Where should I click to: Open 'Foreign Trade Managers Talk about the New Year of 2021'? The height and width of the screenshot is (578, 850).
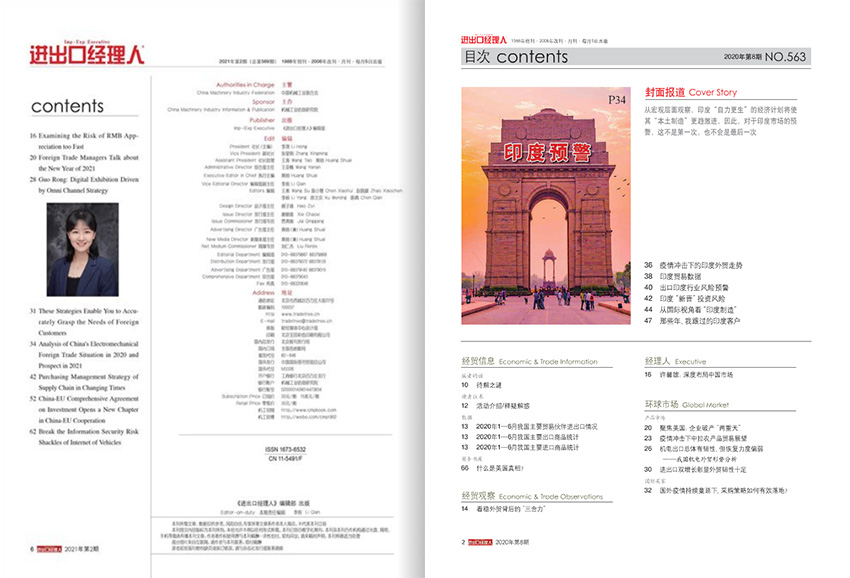click(x=84, y=163)
